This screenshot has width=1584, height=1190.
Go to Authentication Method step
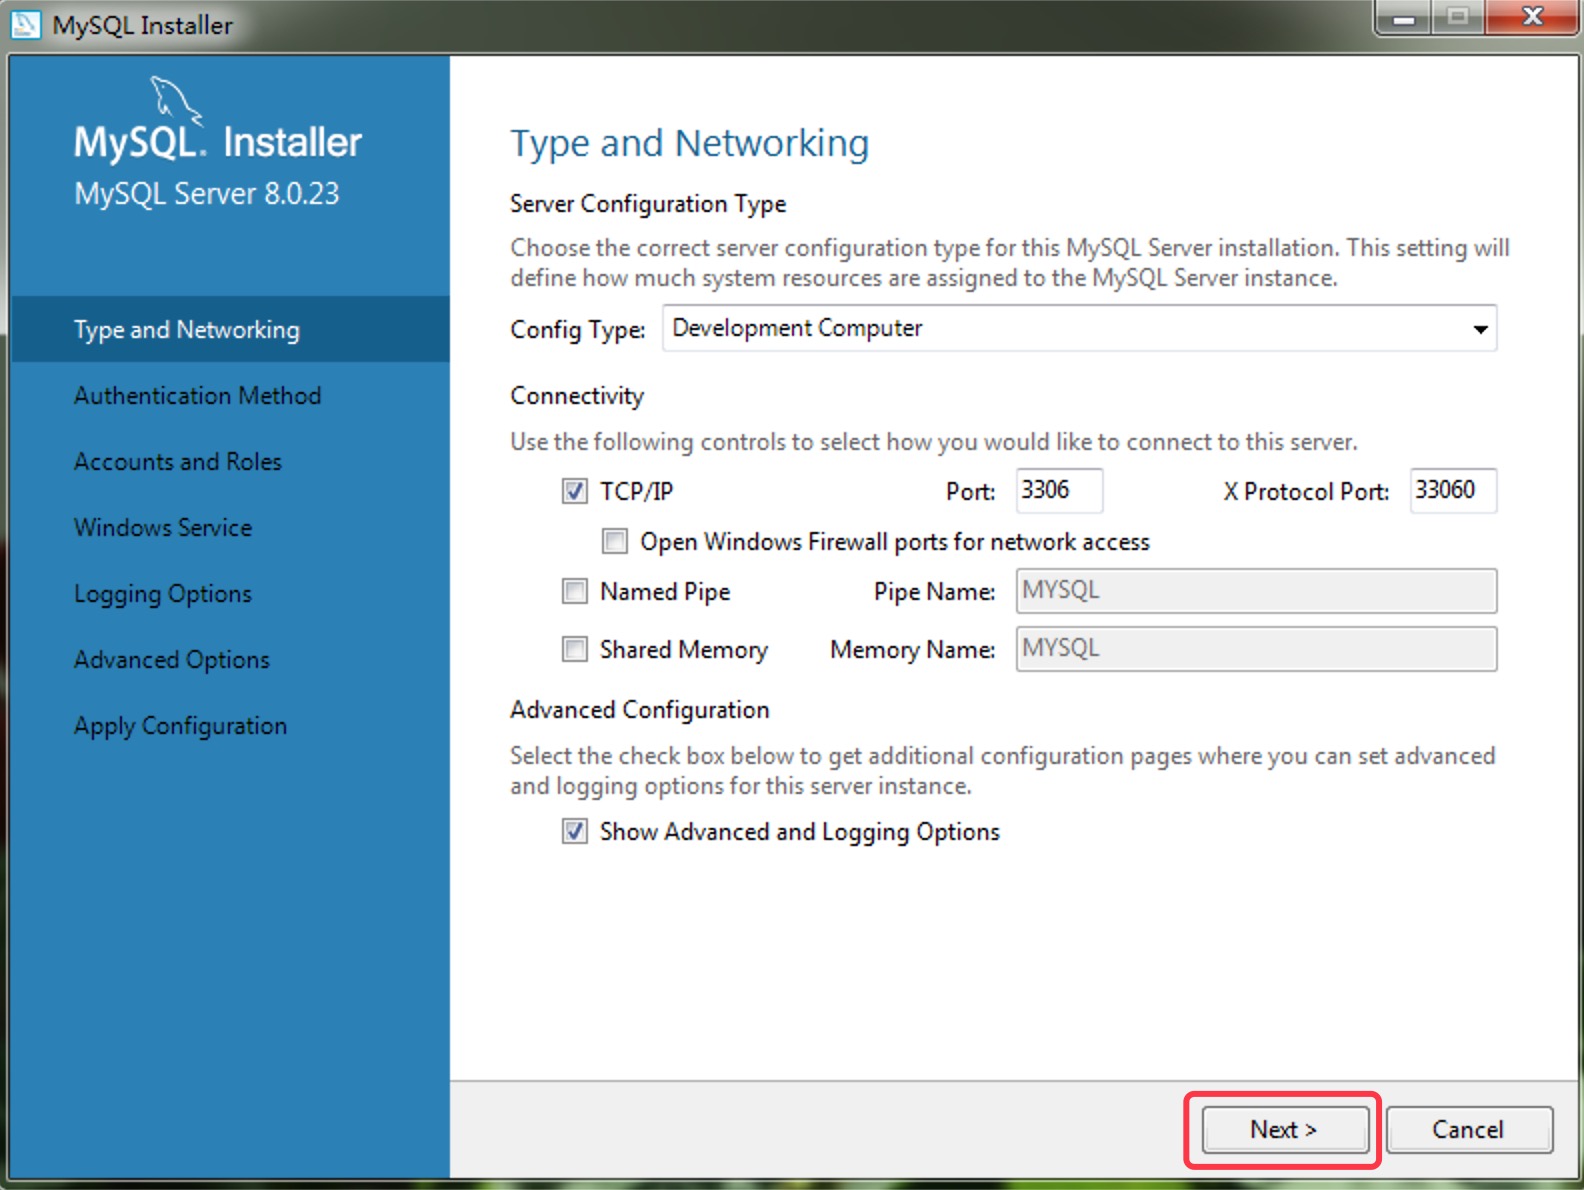click(x=197, y=396)
